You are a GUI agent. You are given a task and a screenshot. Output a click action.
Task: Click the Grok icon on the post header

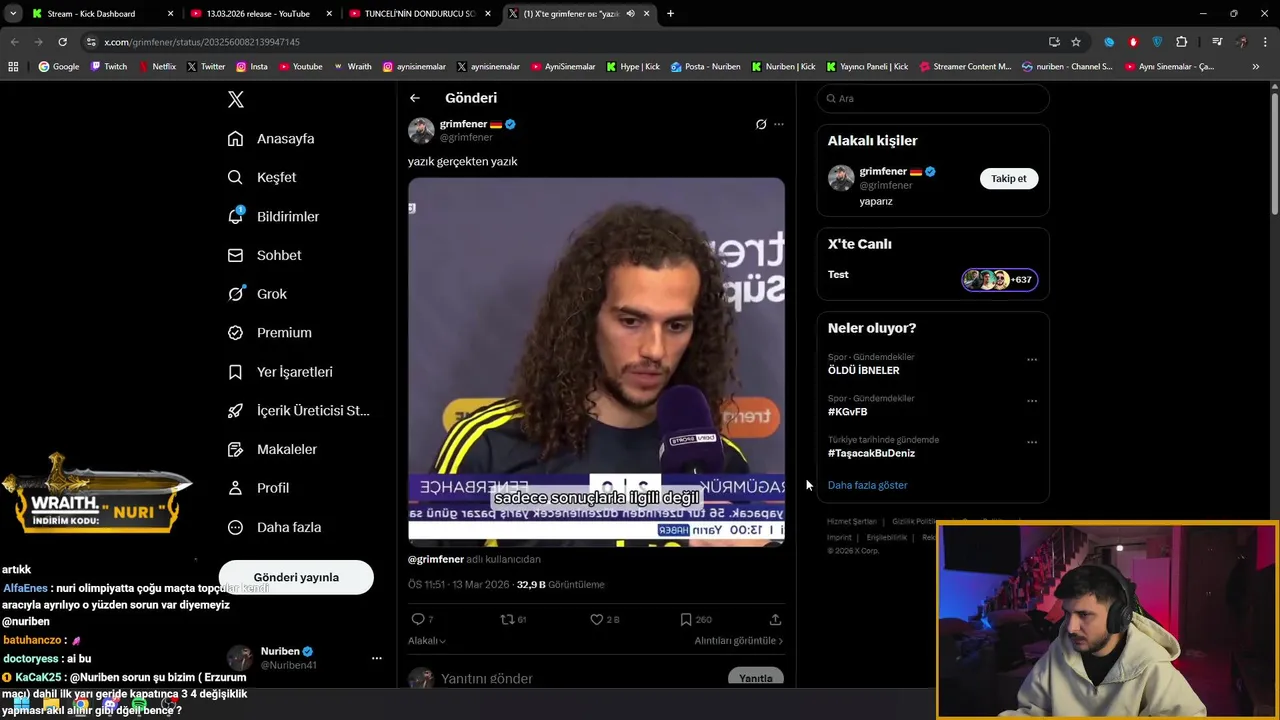[761, 125]
